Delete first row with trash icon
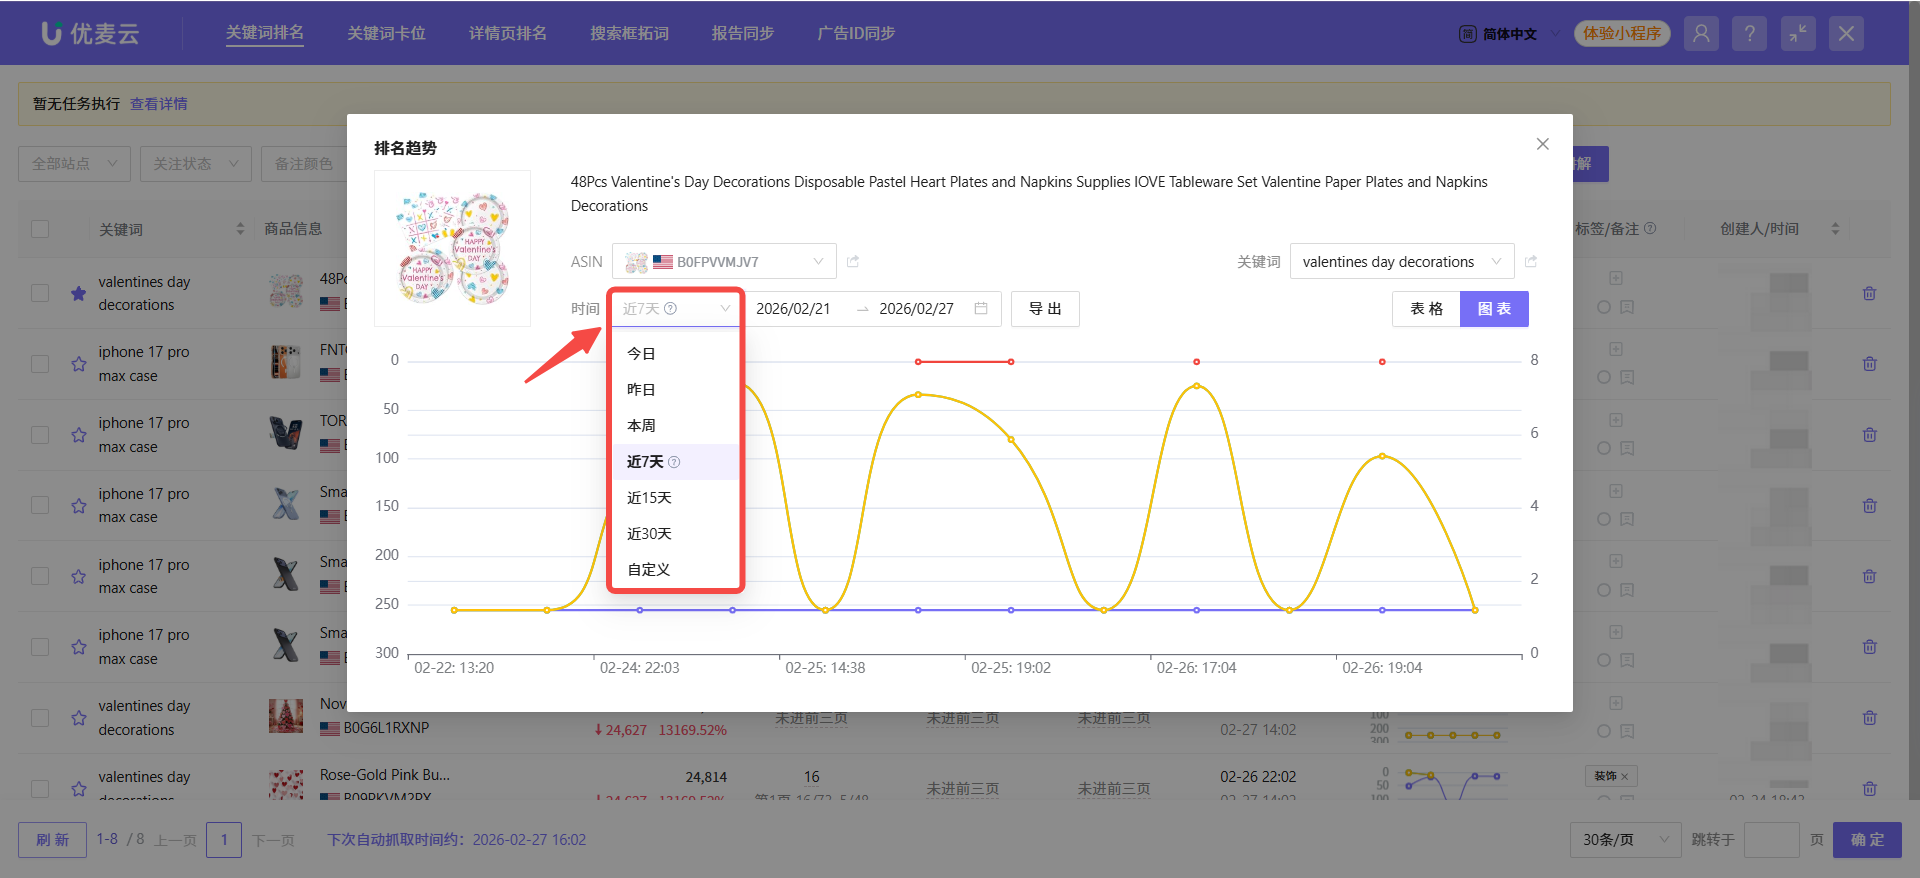This screenshot has height=878, width=1920. coord(1869,294)
